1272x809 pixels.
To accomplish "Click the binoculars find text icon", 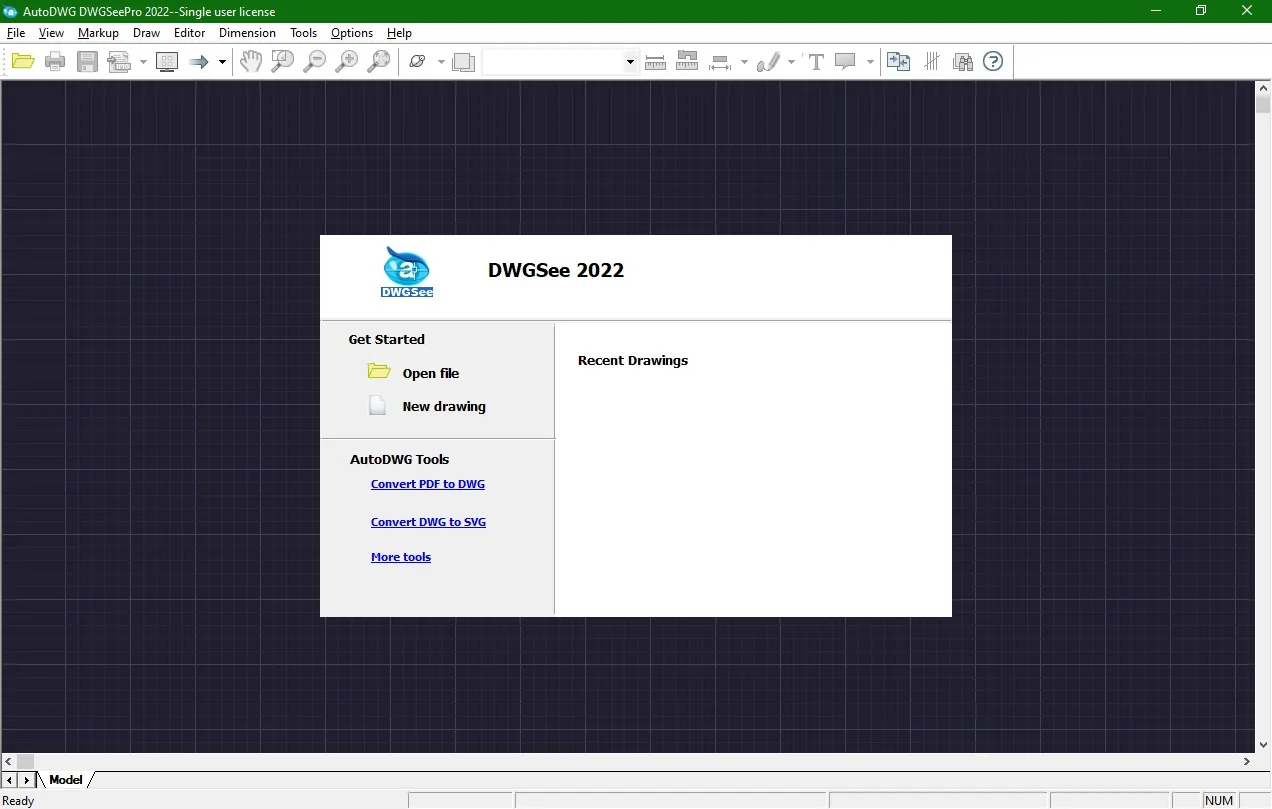I will coord(963,62).
